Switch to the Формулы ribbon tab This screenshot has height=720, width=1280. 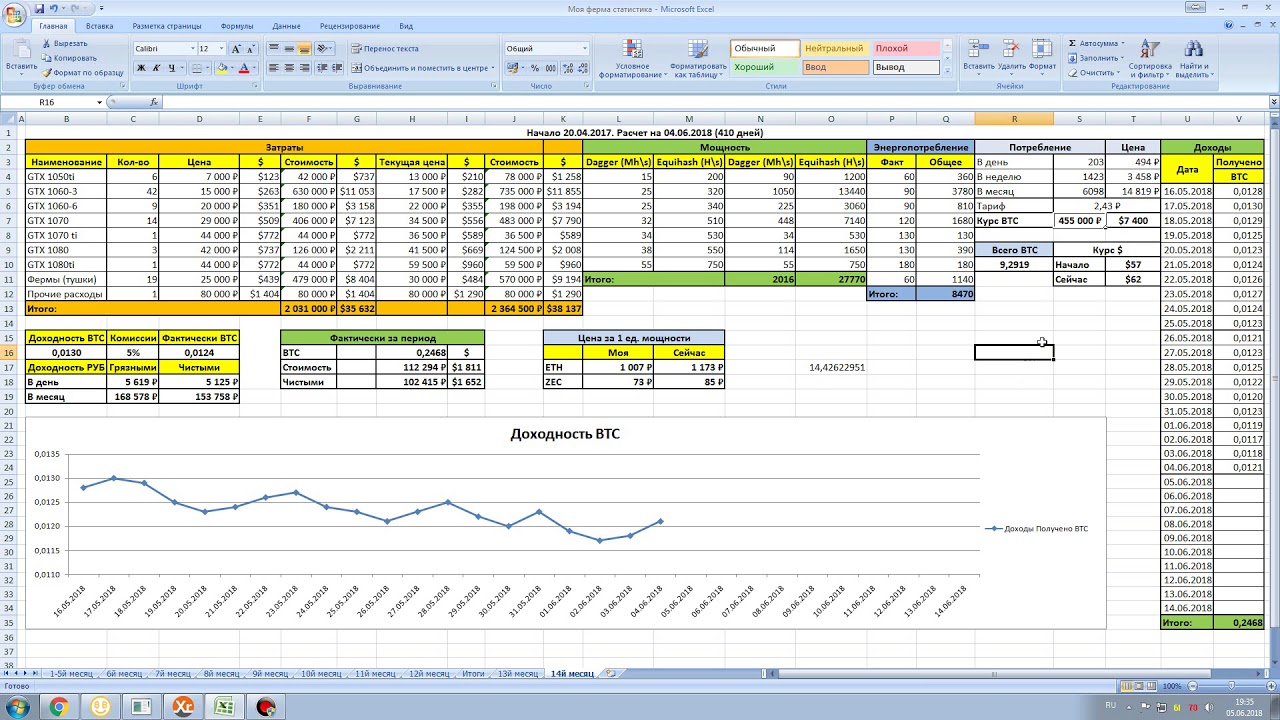237,26
